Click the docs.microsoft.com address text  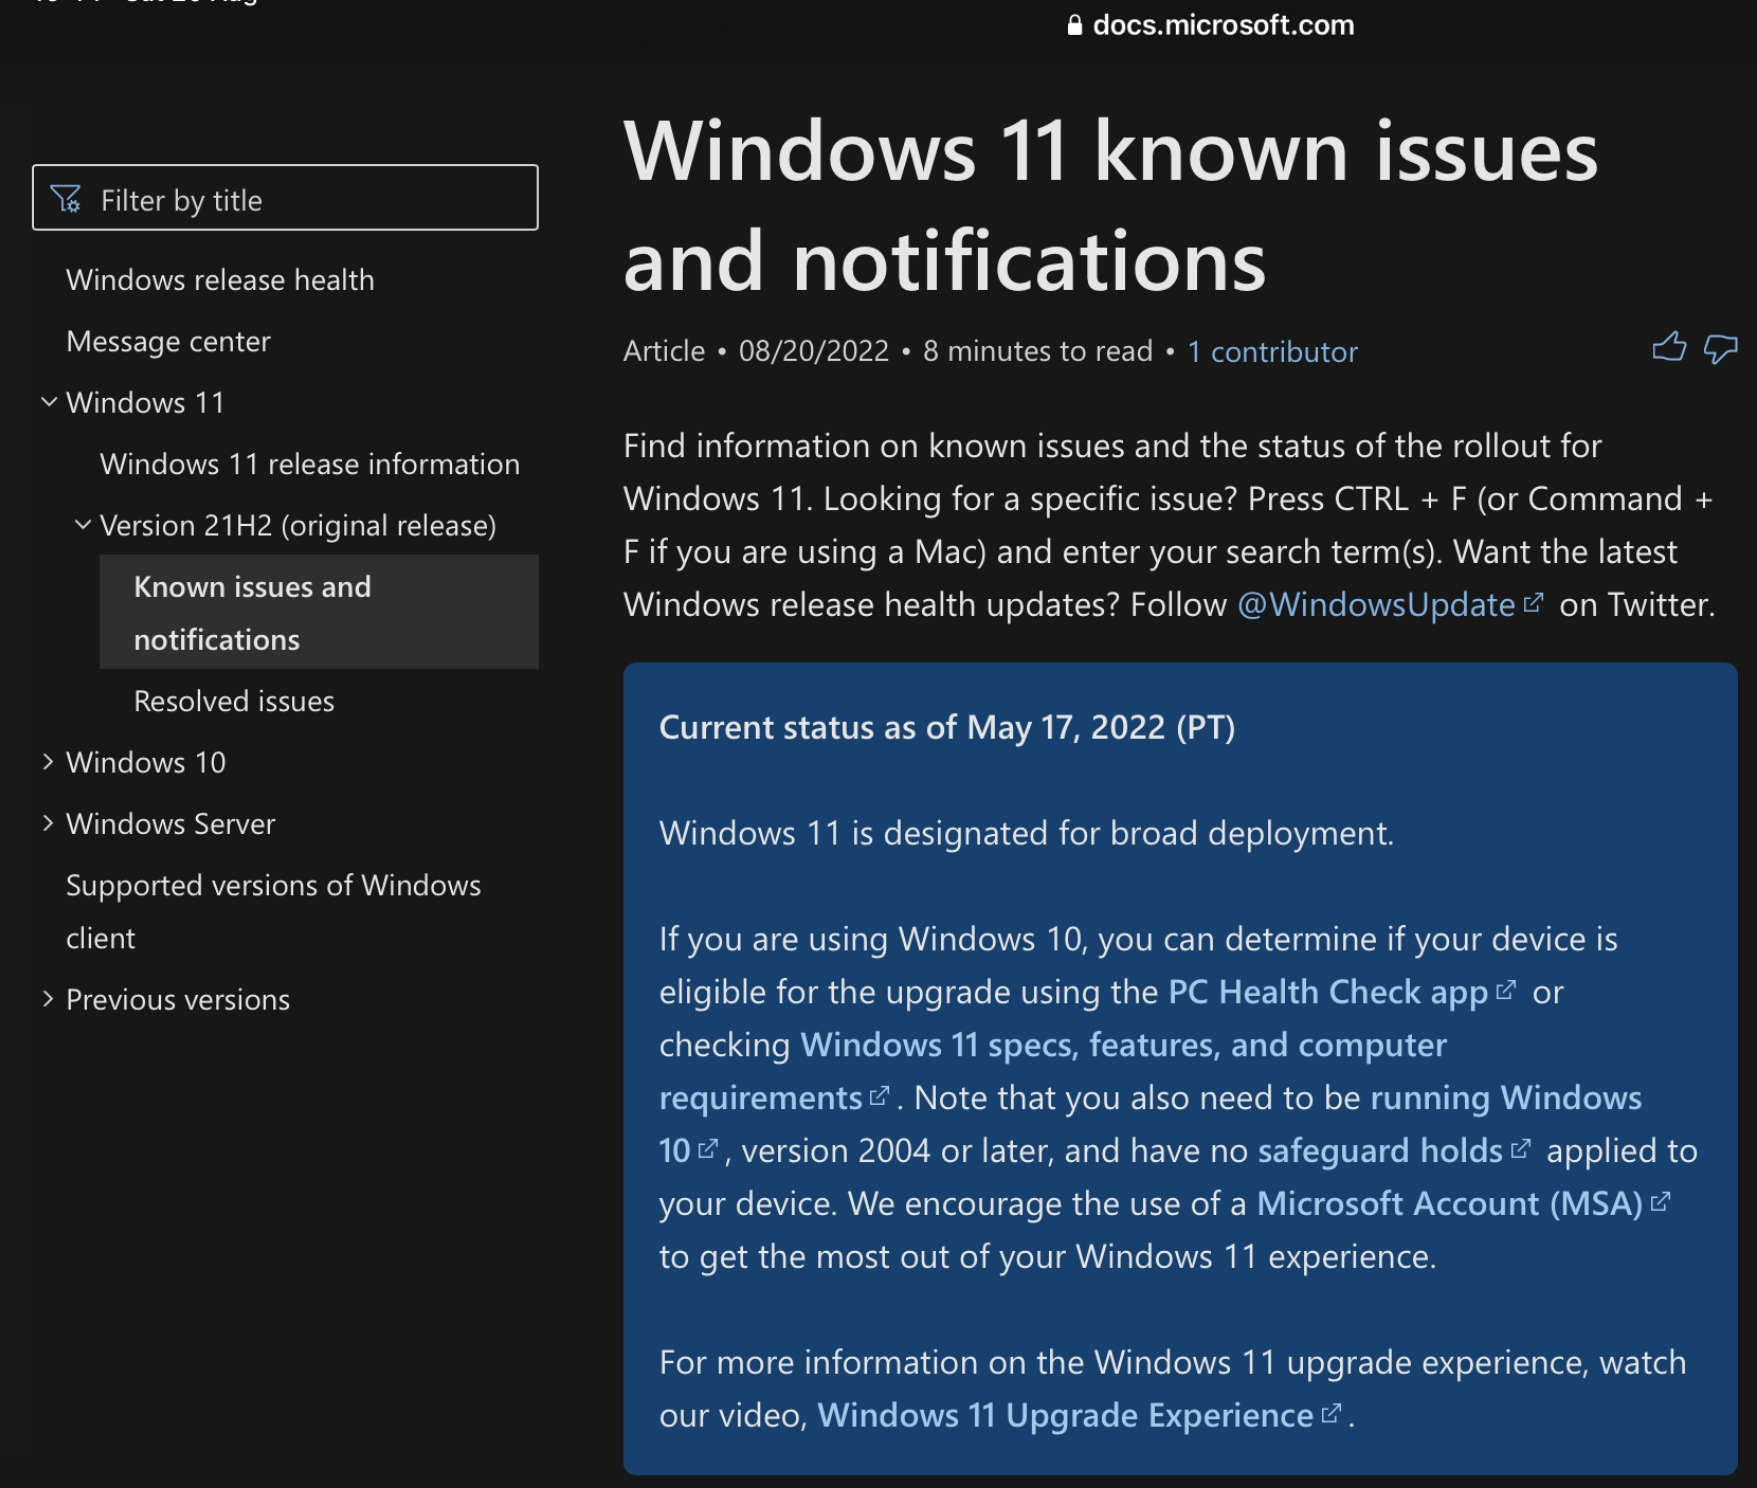1223,25
